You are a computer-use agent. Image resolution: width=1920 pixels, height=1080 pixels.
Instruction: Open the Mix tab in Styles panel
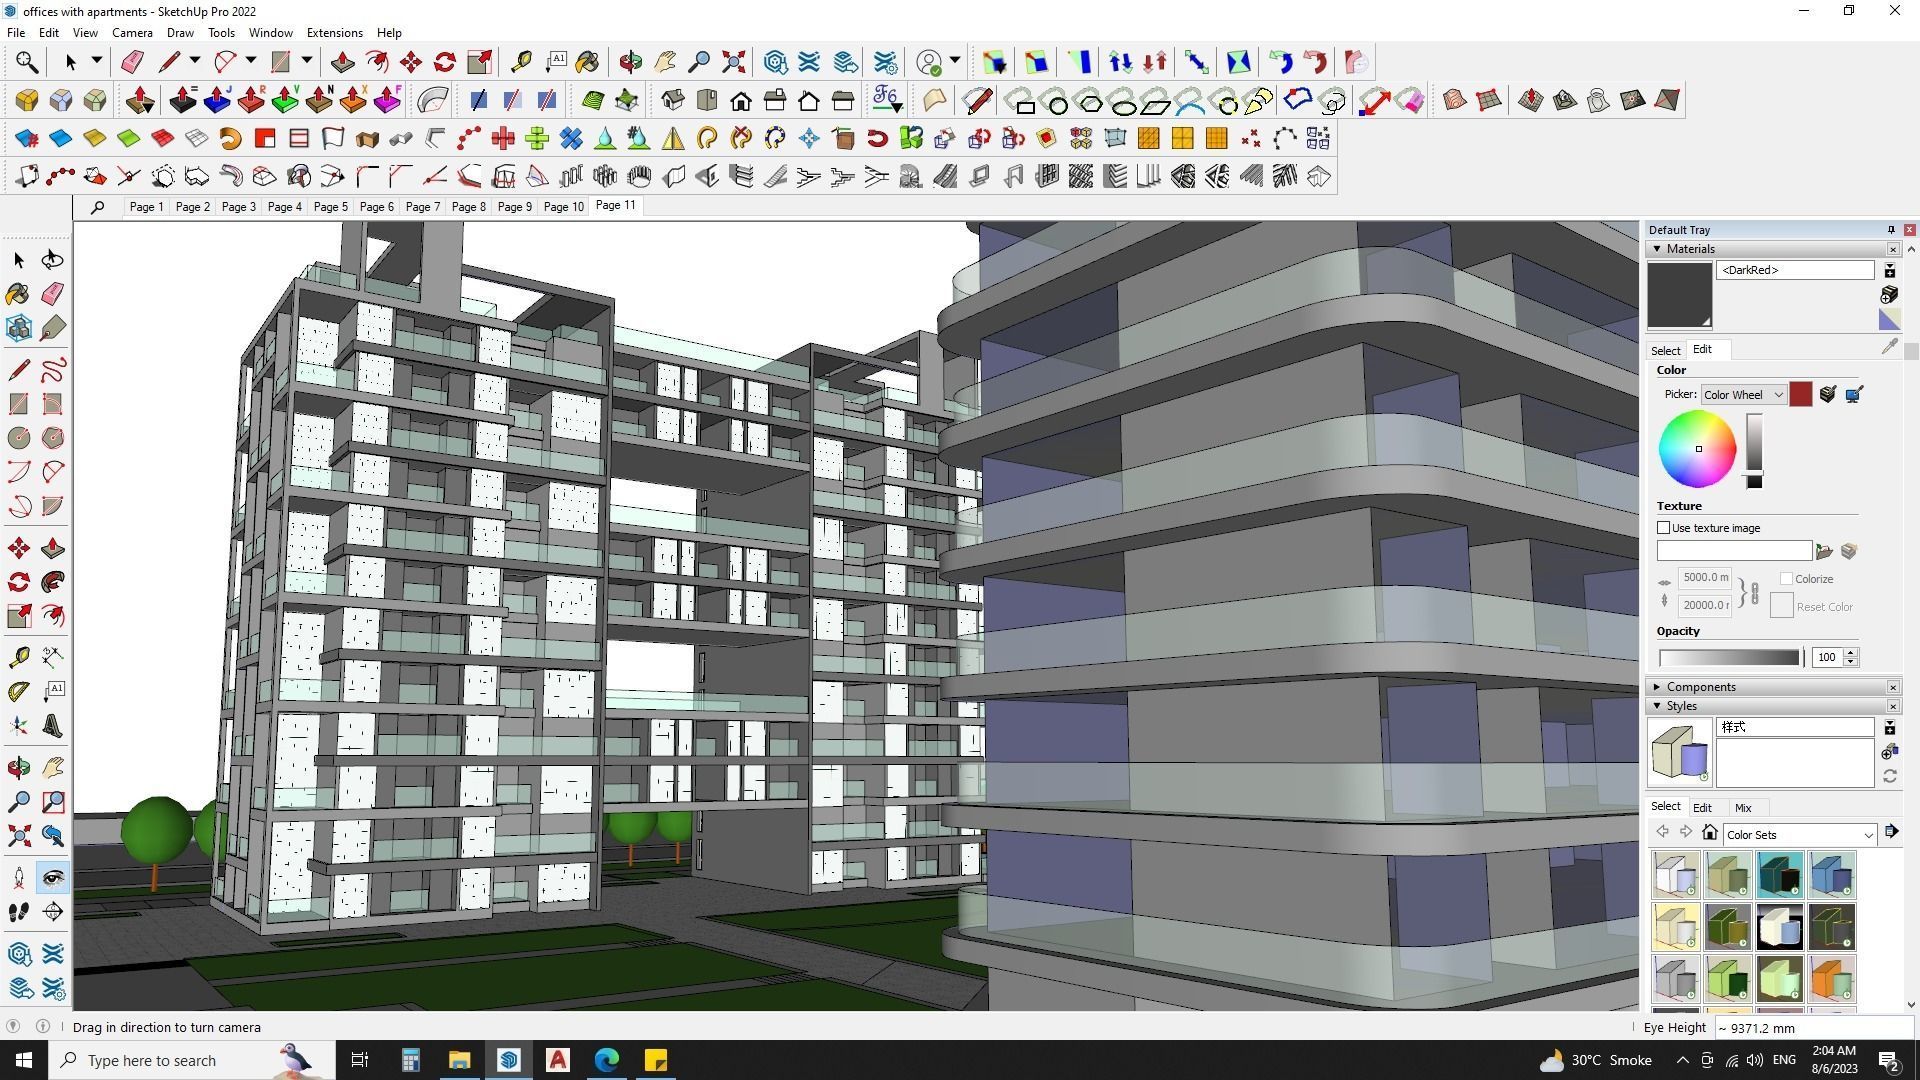(1743, 808)
